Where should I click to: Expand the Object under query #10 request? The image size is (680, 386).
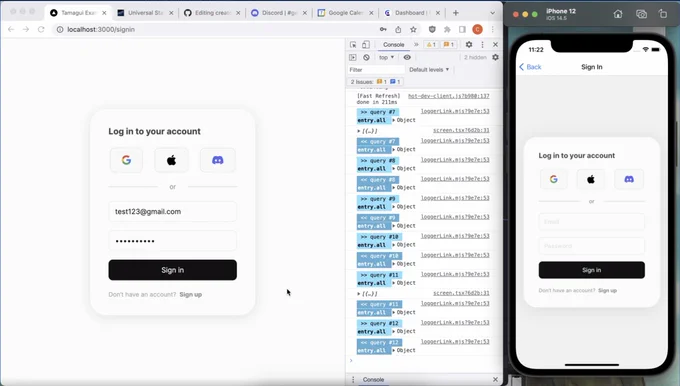tap(404, 245)
